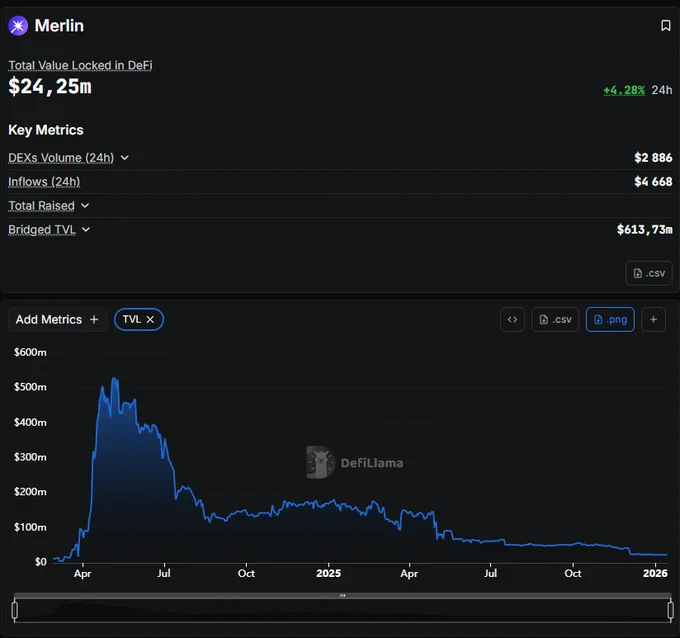Click the Bridged TVL label text
The width and height of the screenshot is (680, 638).
tap(42, 229)
